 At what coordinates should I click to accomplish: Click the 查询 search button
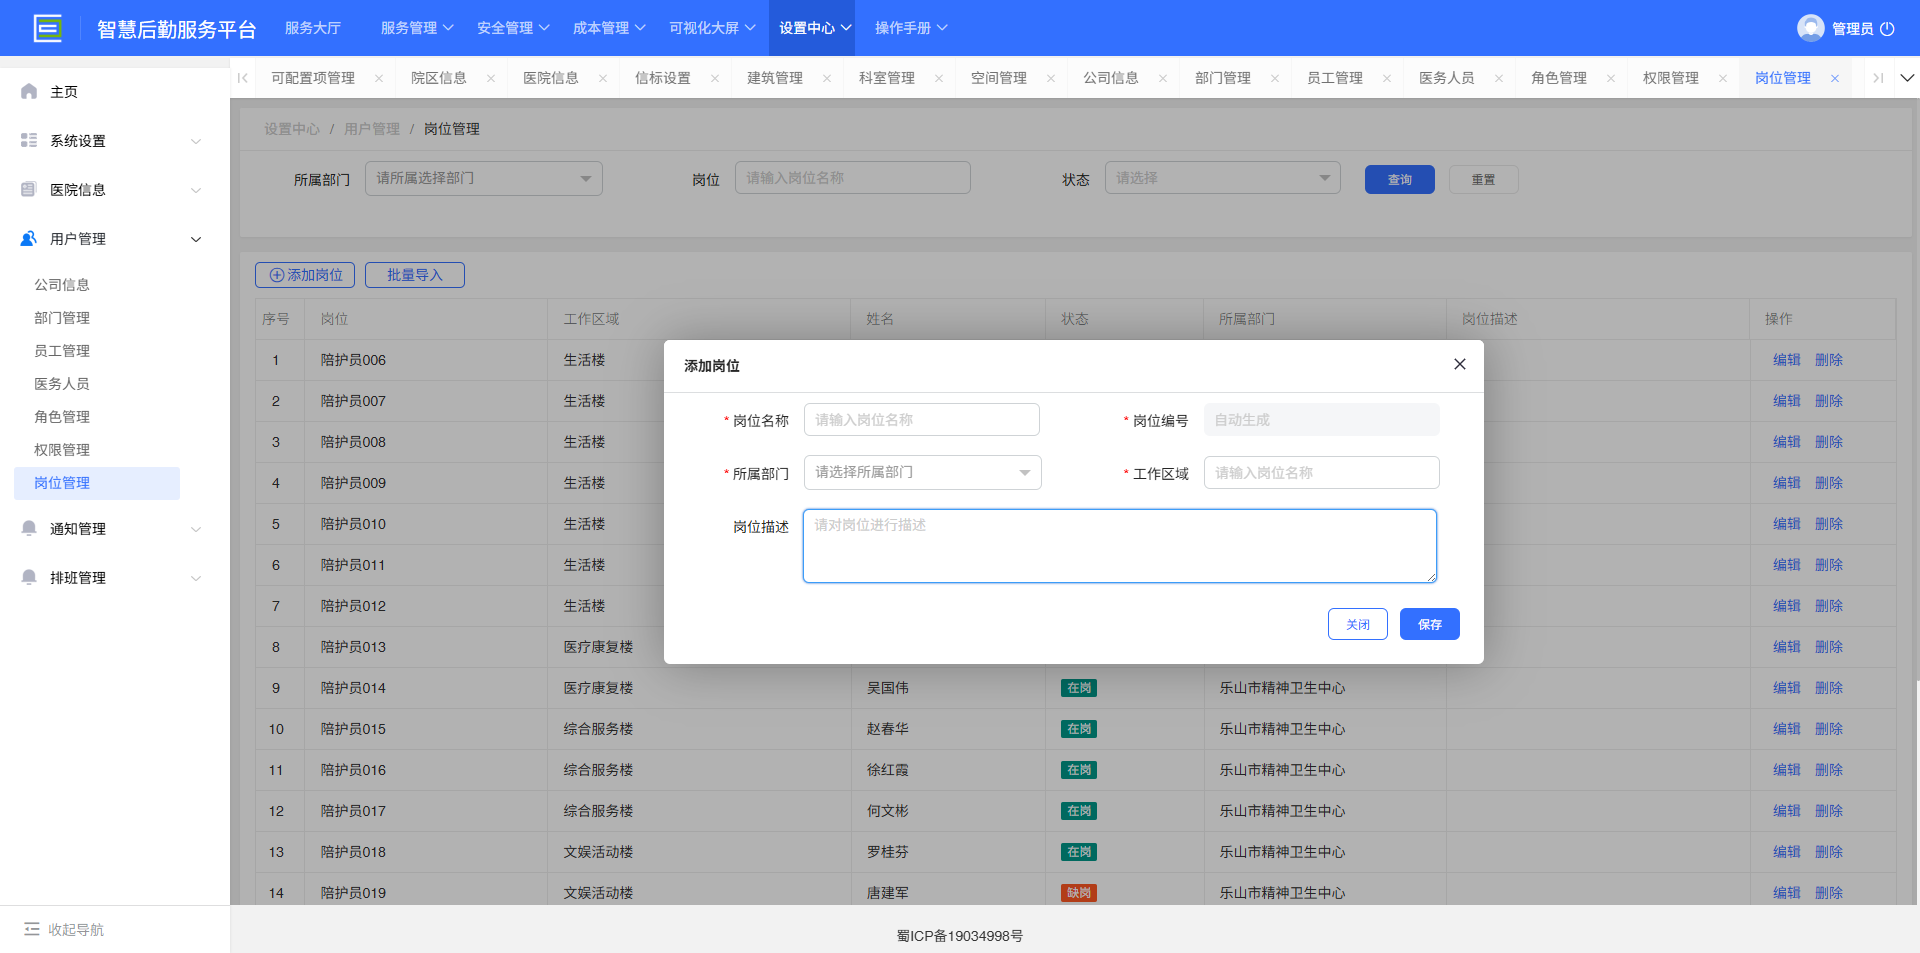(1400, 180)
